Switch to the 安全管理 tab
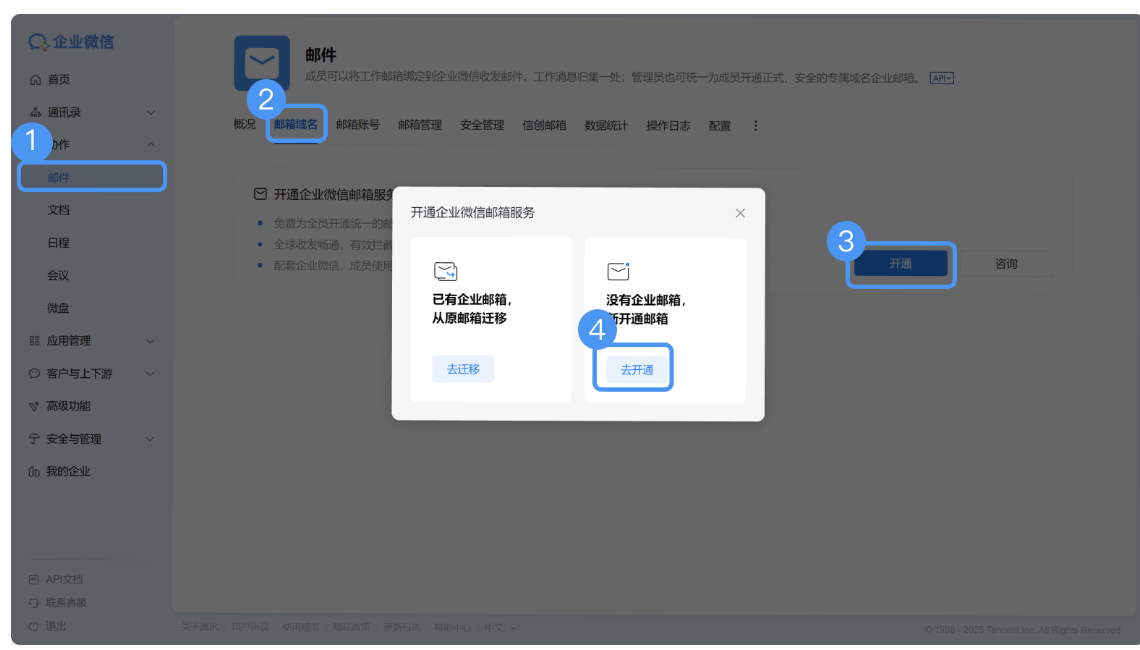The image size is (1140, 650). pos(482,124)
